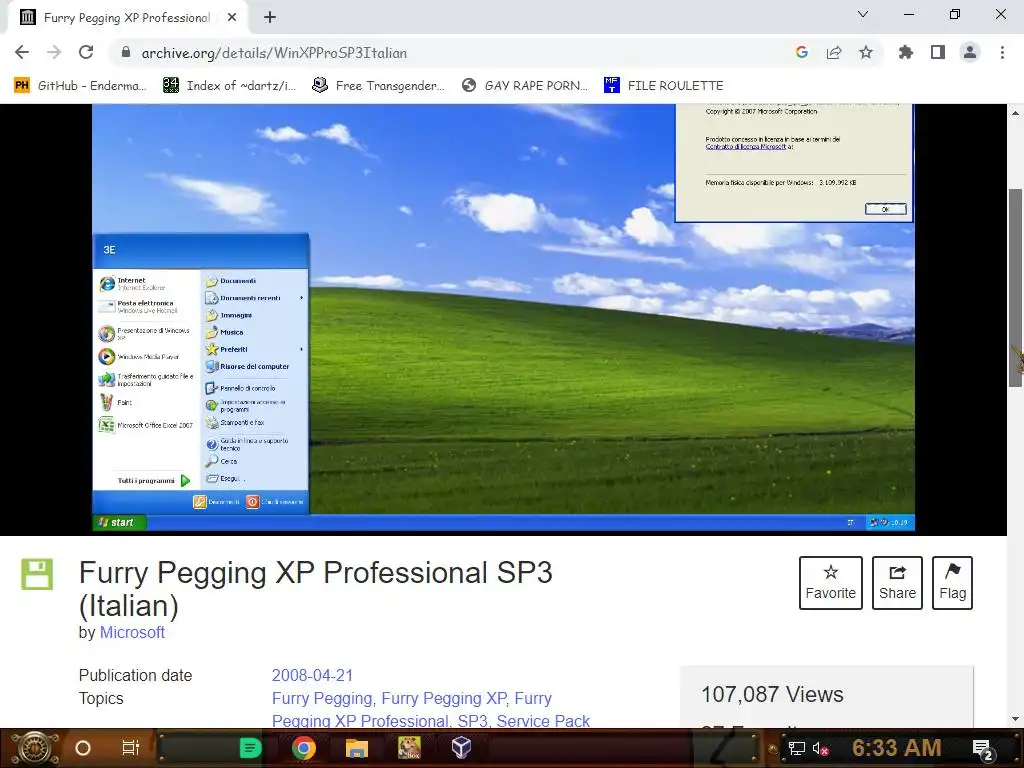Reload the archive.org page
Screen dimensions: 1024x768
(x=86, y=52)
